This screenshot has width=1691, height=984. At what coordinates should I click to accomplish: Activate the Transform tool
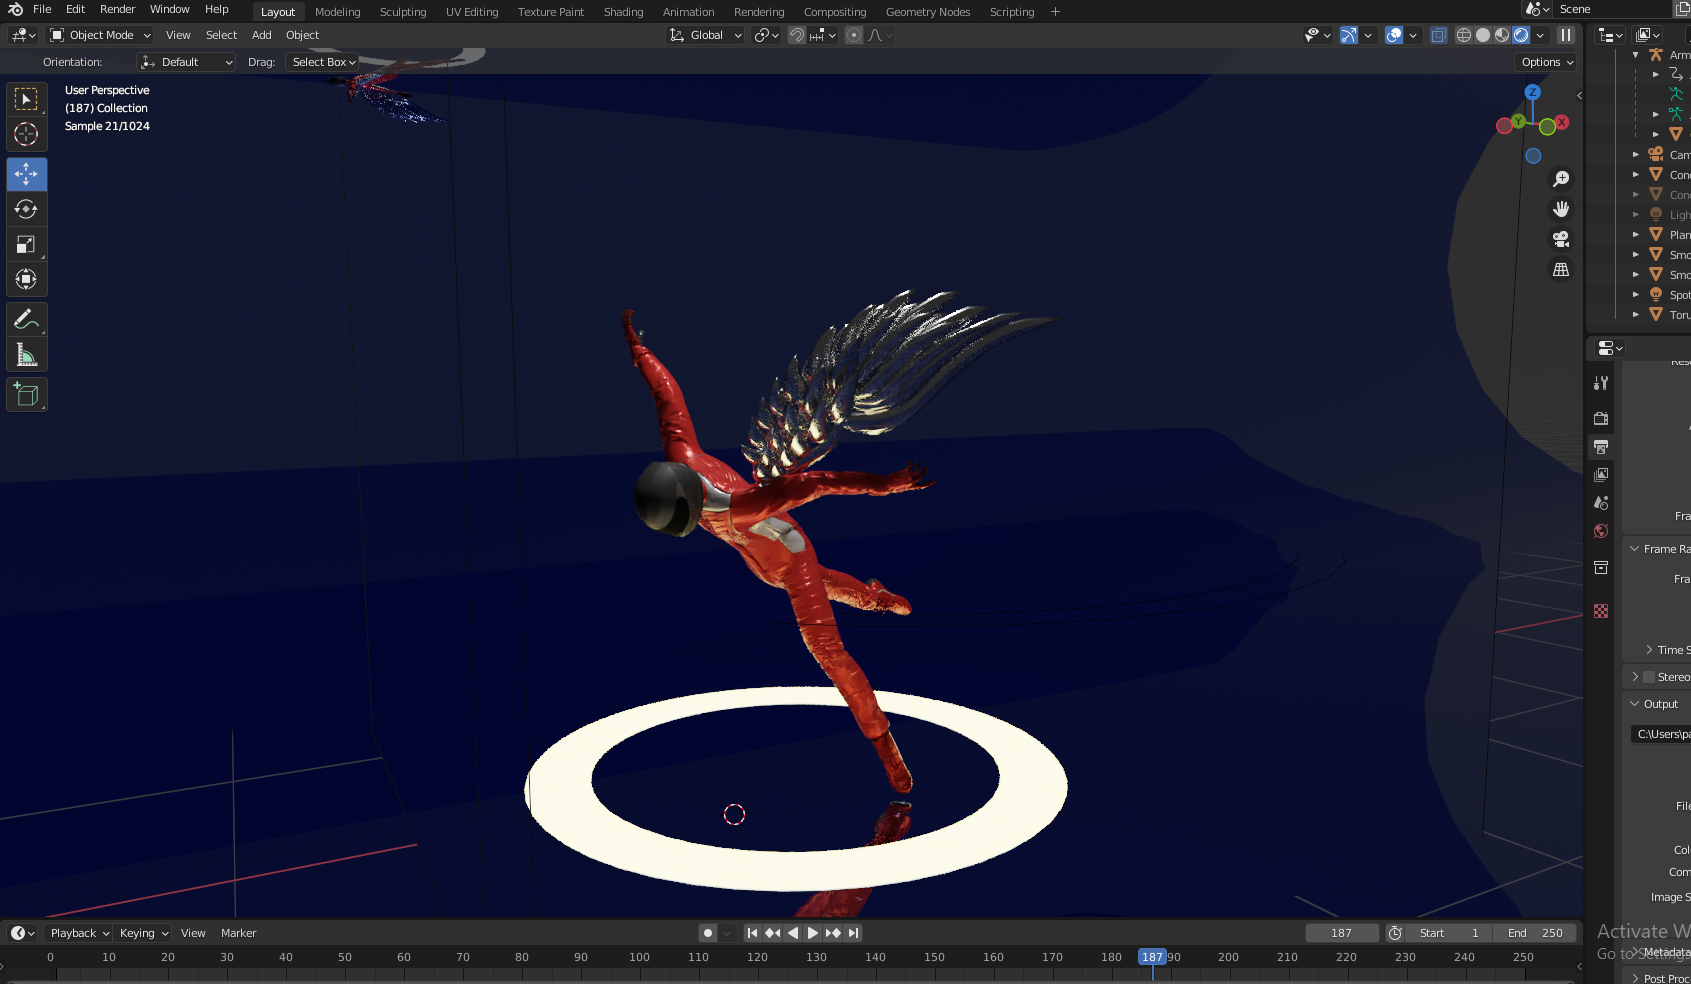point(26,279)
